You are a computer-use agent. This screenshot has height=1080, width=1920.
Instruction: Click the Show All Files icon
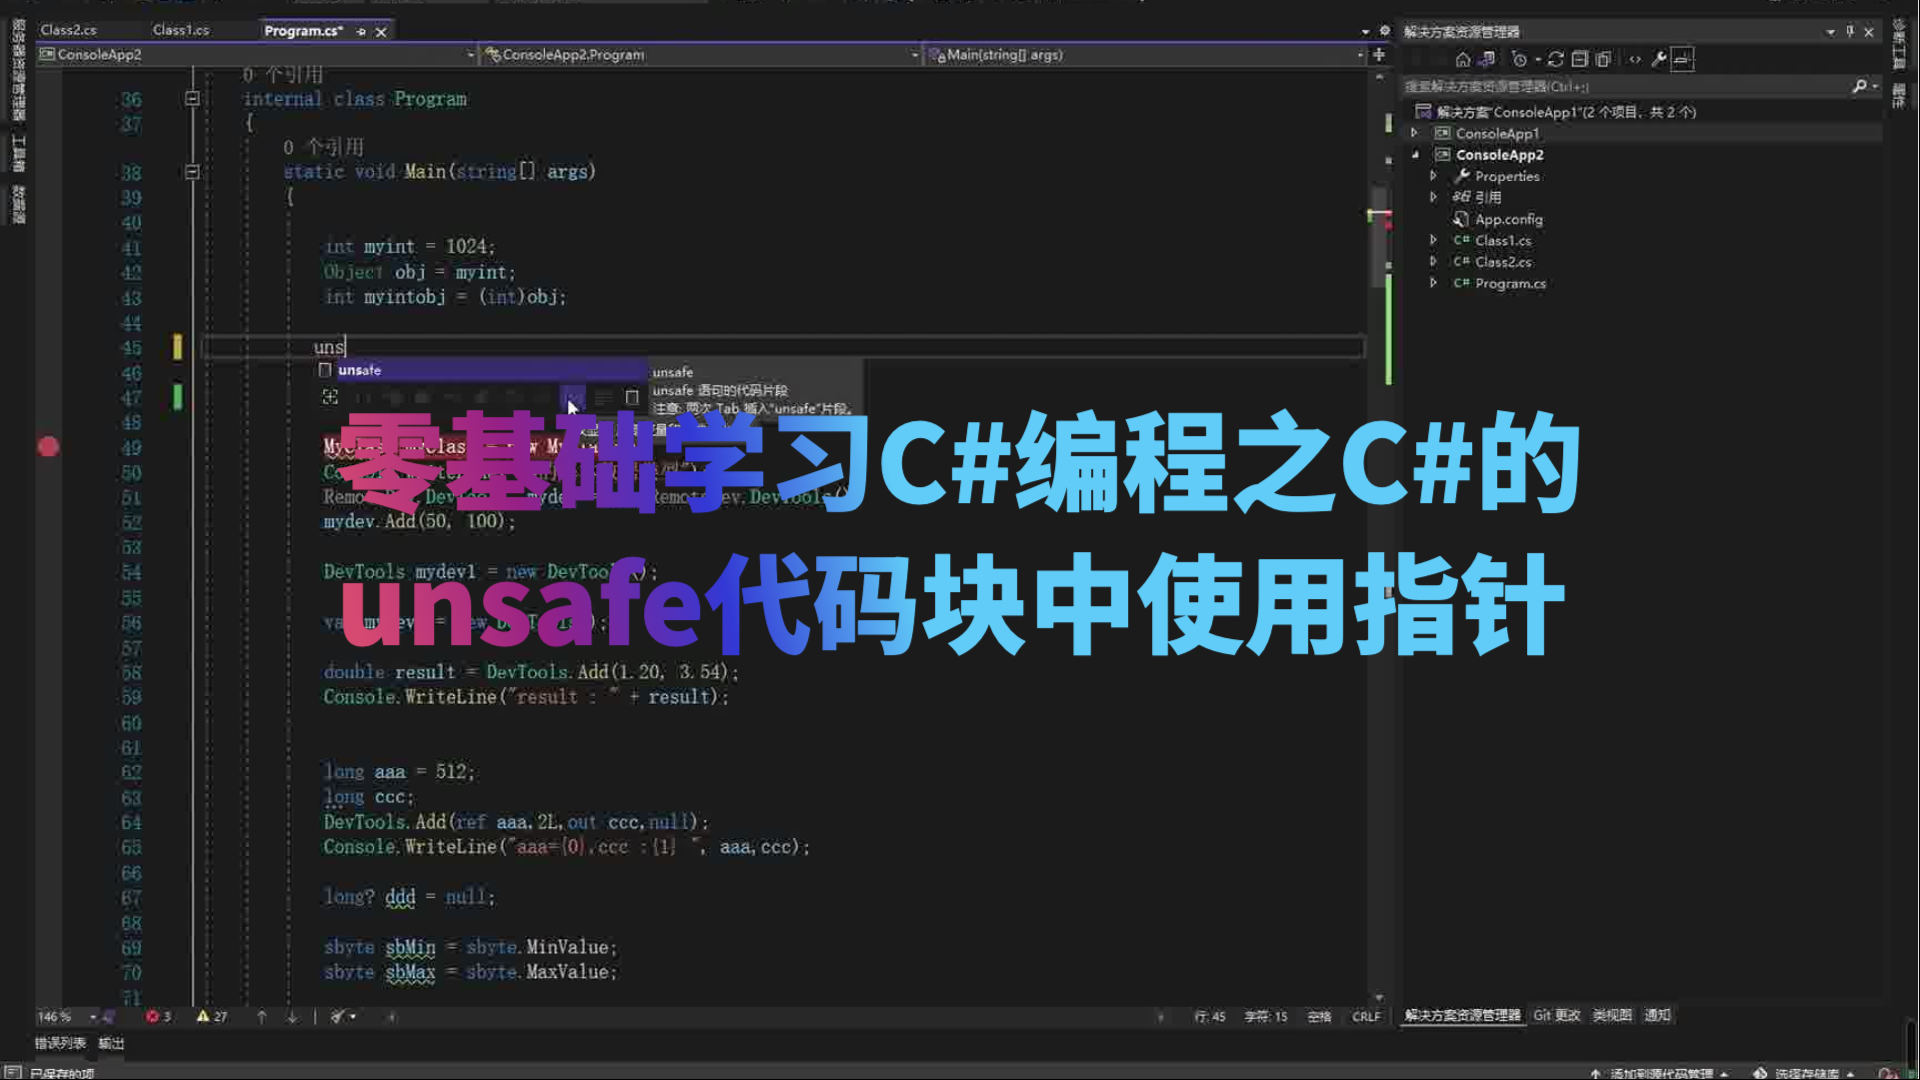[x=1604, y=59]
